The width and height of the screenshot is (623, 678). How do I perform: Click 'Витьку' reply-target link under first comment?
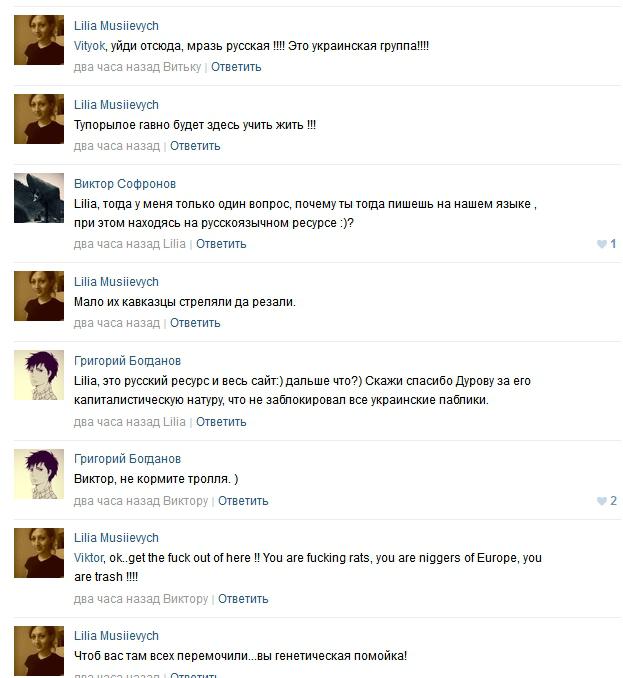(x=182, y=67)
